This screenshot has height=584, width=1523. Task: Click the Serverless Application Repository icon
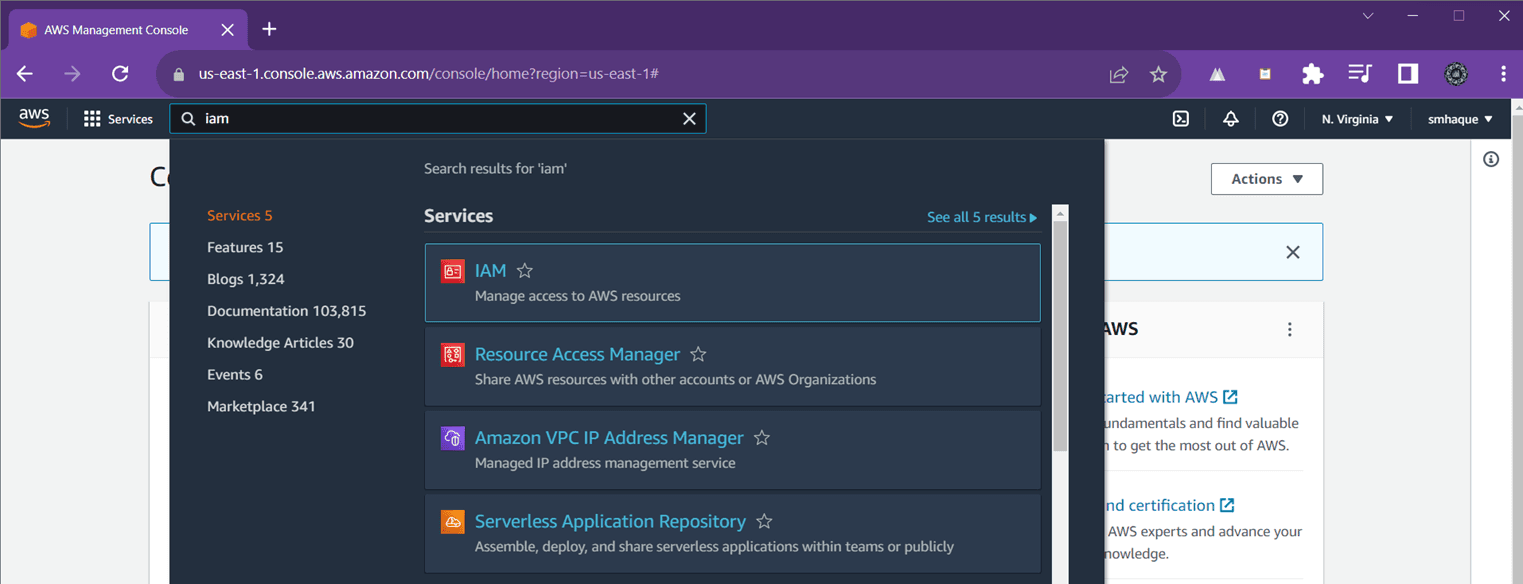point(452,521)
